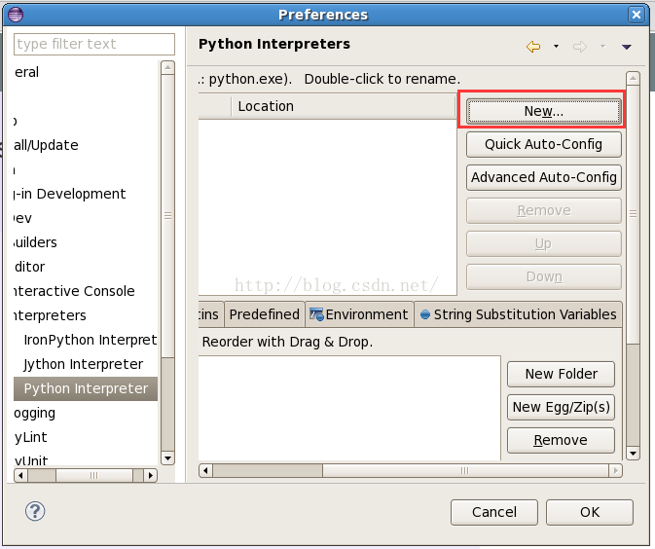Click tree horizontal scrollbar left arrow
The image size is (655, 549).
(20, 475)
